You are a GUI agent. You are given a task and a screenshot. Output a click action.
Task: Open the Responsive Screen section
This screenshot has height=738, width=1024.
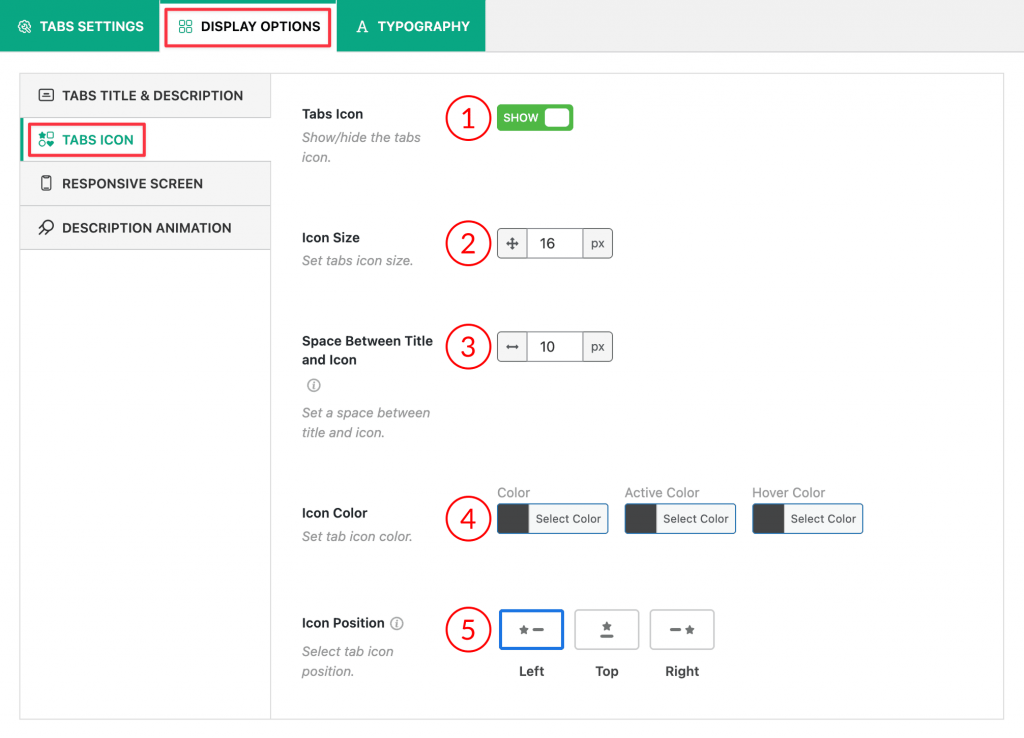click(145, 184)
